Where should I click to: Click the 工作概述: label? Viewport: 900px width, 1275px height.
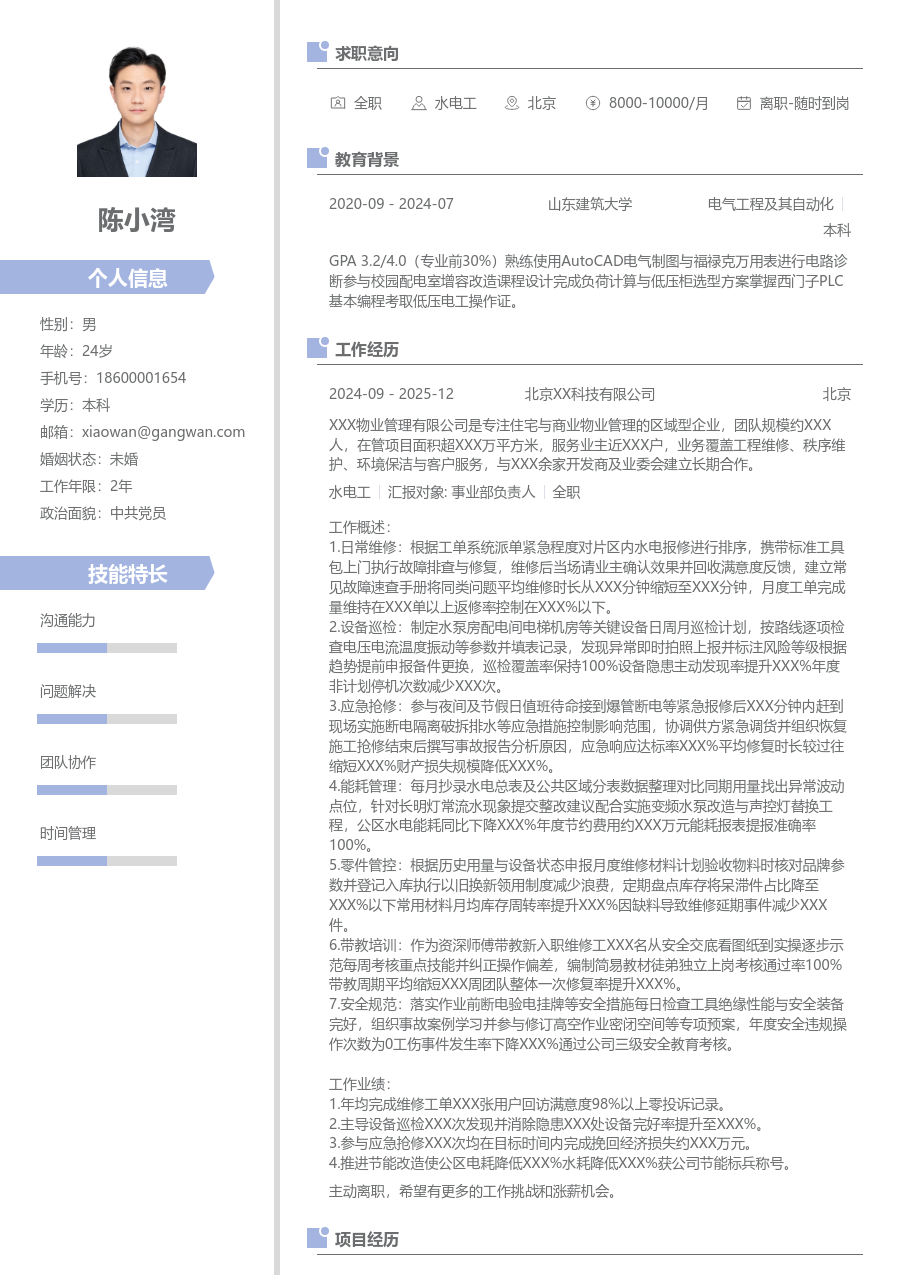point(360,527)
